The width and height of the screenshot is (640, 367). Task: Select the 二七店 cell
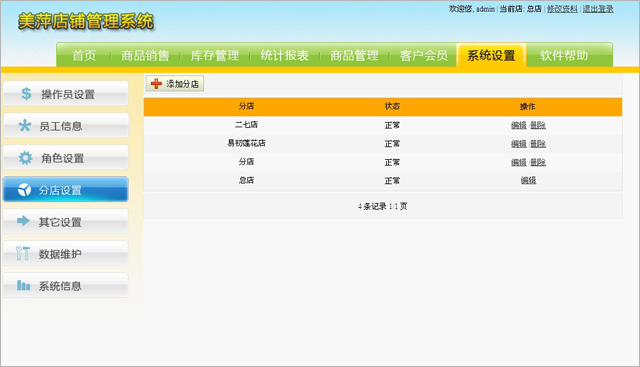(x=246, y=125)
